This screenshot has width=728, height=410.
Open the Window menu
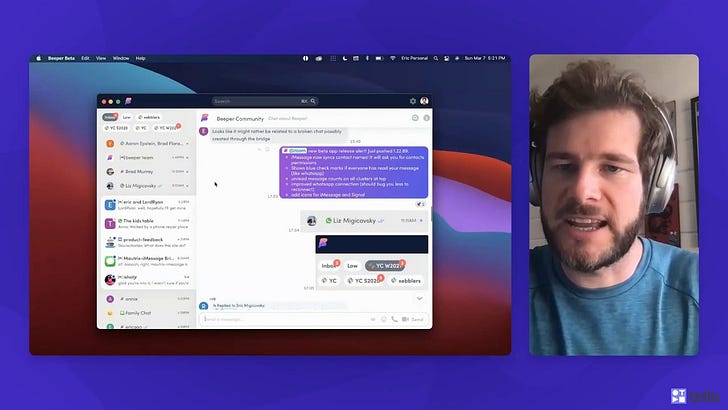click(121, 59)
